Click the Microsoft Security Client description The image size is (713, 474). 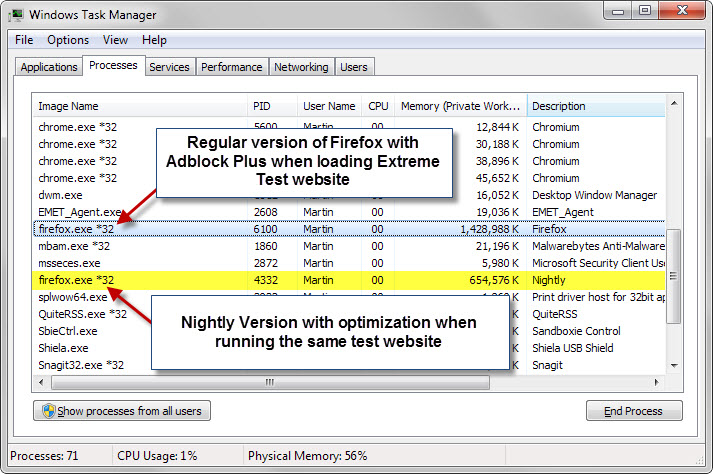(598, 263)
